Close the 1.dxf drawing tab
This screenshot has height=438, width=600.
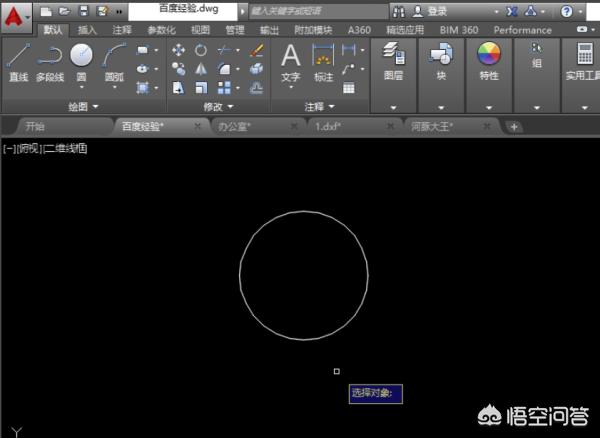pos(390,127)
